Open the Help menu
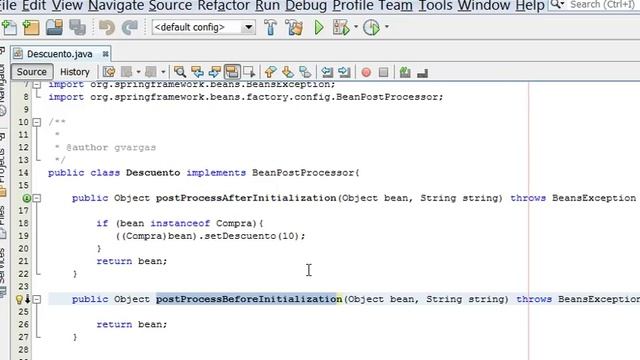 coord(530,6)
